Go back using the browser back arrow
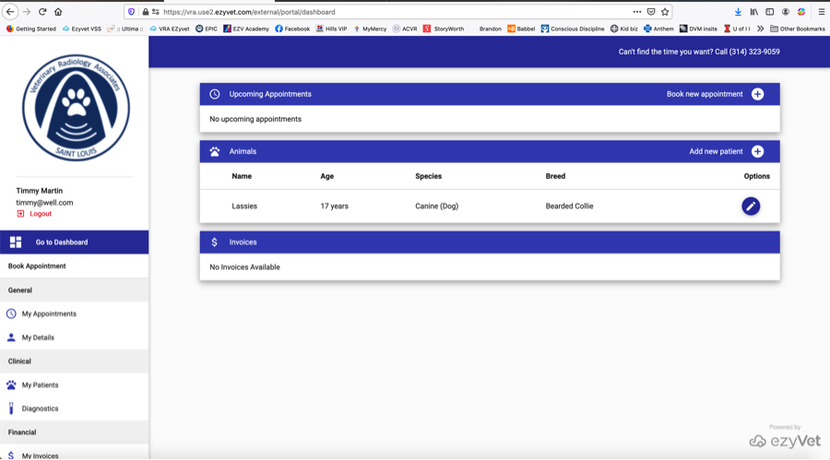The image size is (830, 460). (11, 12)
